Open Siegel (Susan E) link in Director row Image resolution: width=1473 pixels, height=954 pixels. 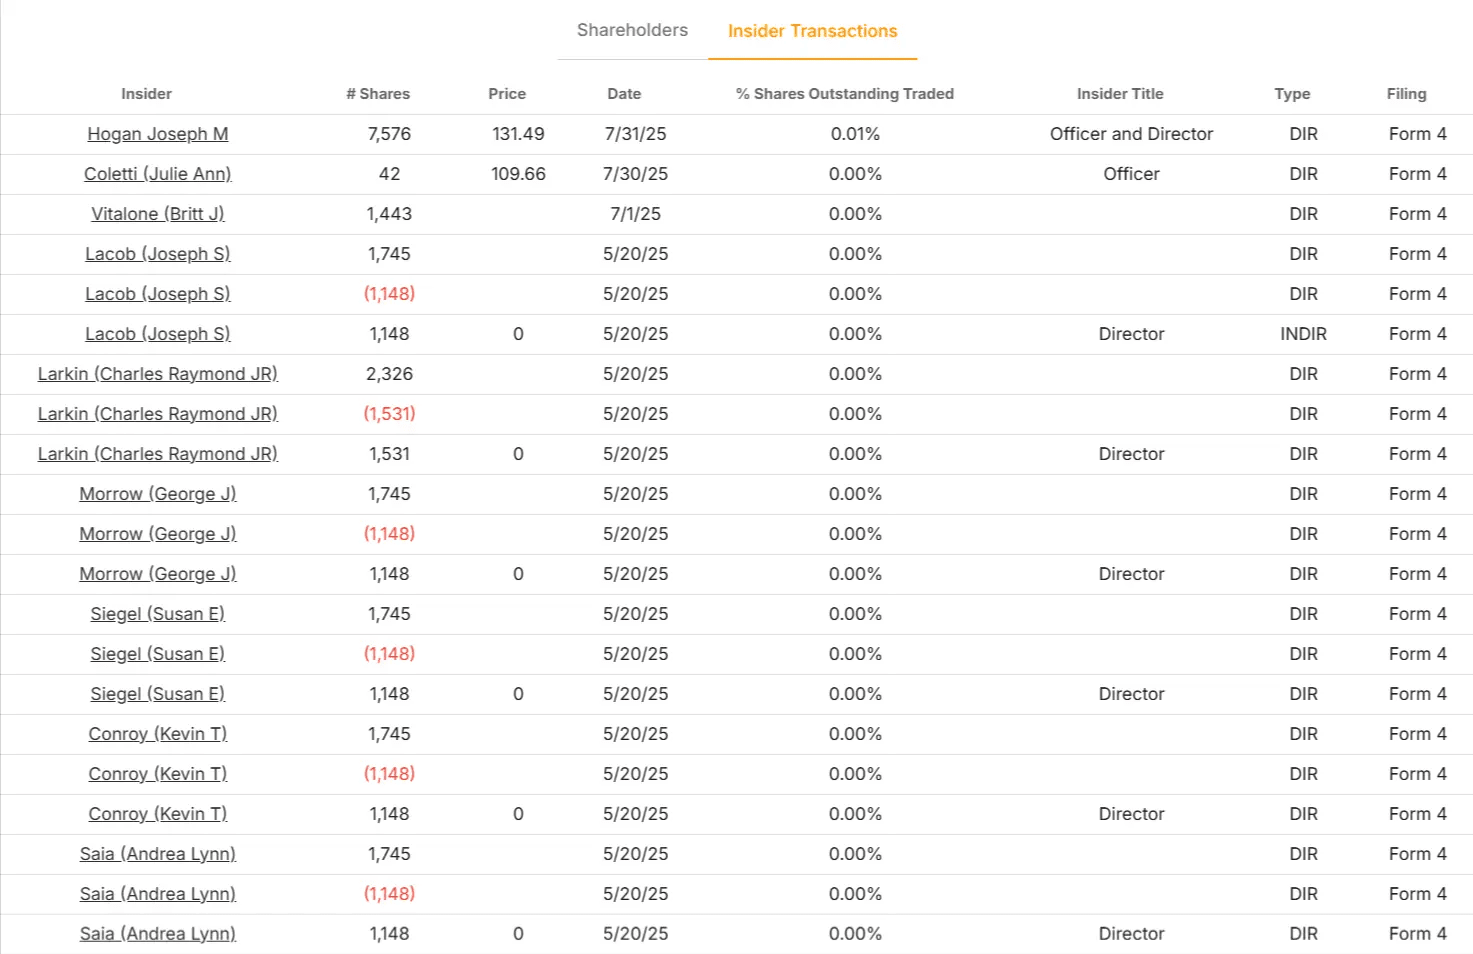click(x=158, y=694)
